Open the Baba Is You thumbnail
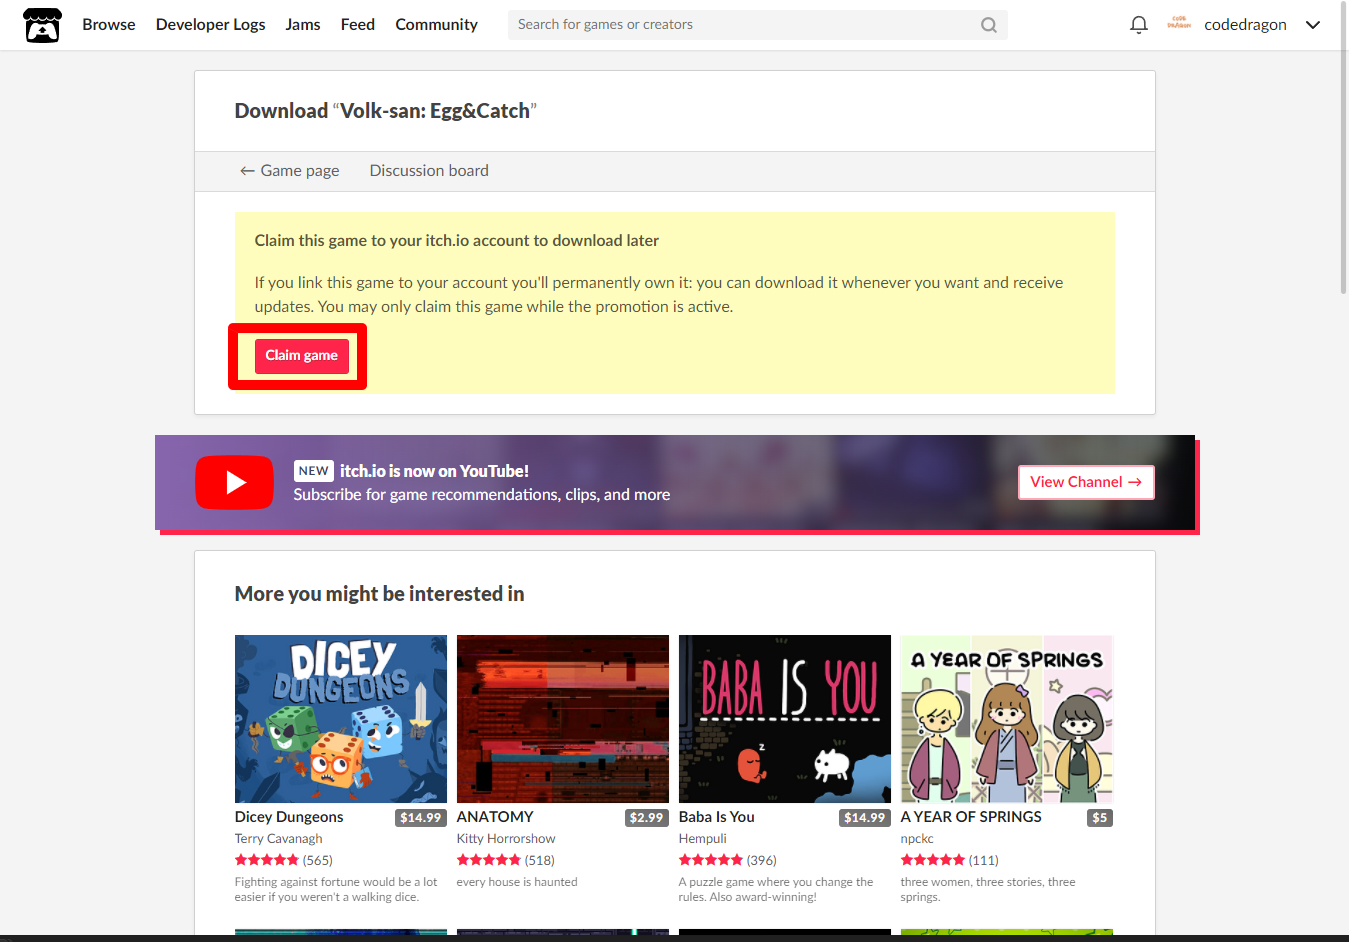Viewport: 1349px width, 942px height. [x=785, y=719]
